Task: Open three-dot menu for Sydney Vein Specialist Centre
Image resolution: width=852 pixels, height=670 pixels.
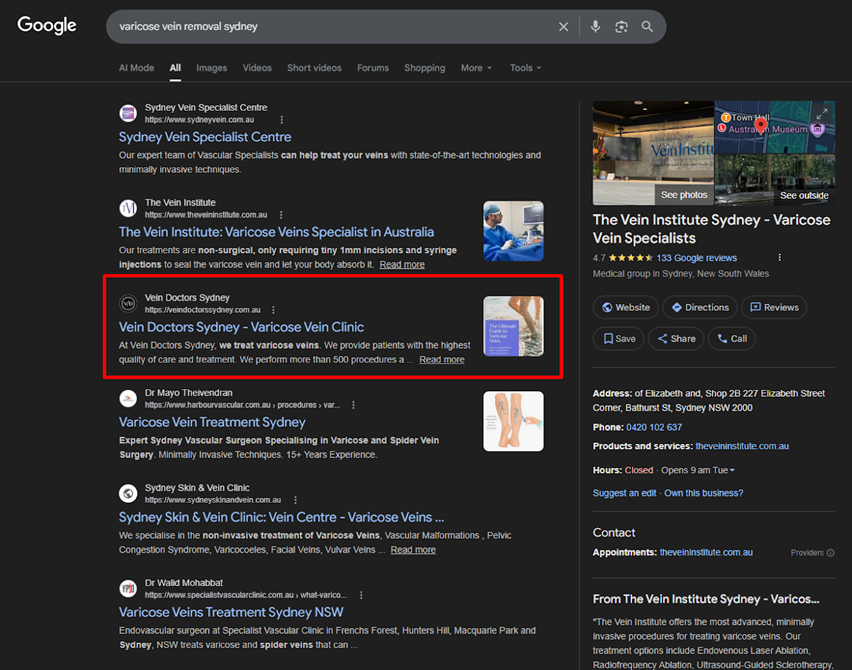Action: tap(281, 120)
